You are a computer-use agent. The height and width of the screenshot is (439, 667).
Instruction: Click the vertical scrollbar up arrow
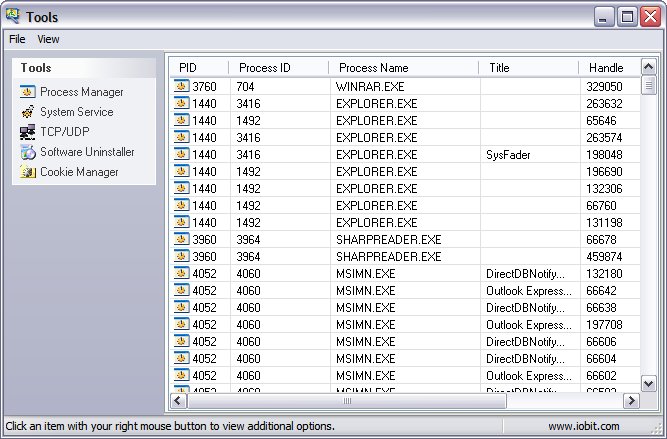pos(648,67)
